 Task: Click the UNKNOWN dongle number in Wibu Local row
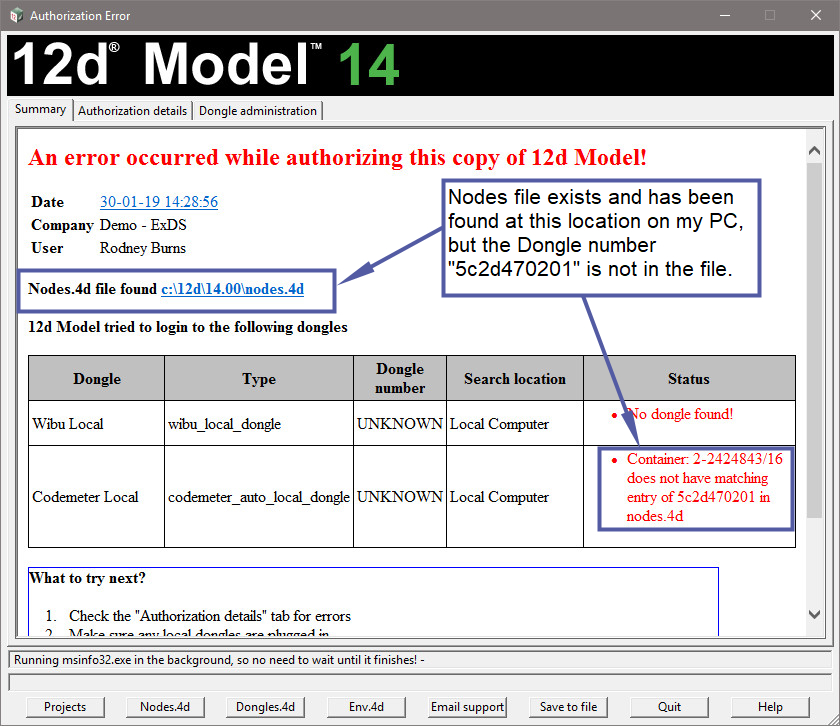pyautogui.click(x=400, y=423)
